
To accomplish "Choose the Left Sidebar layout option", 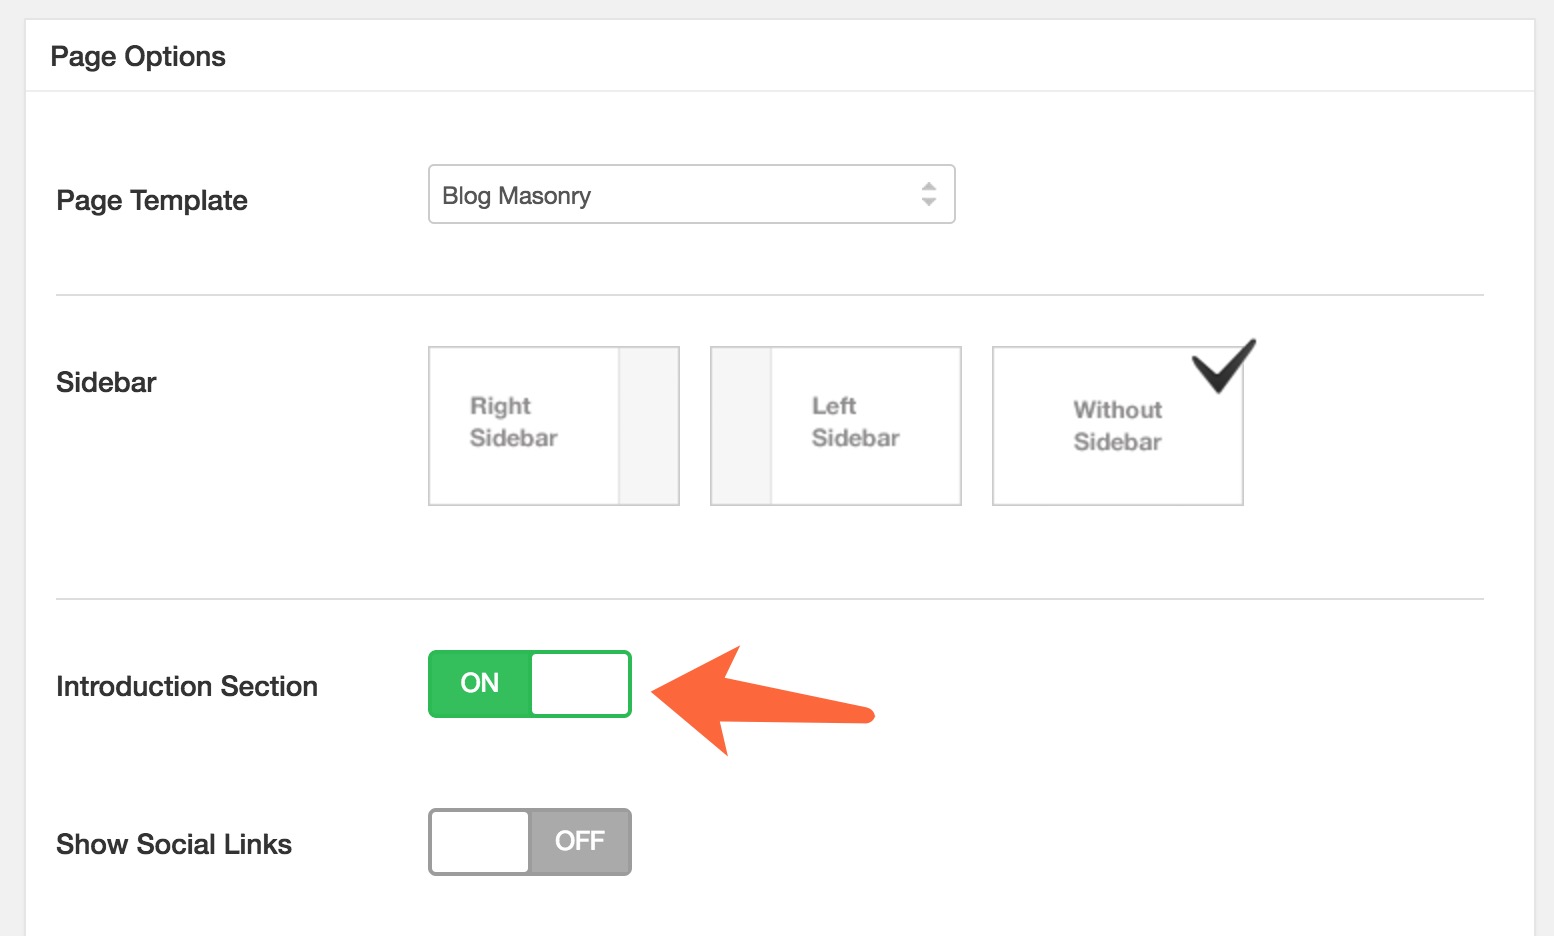I will point(835,425).
